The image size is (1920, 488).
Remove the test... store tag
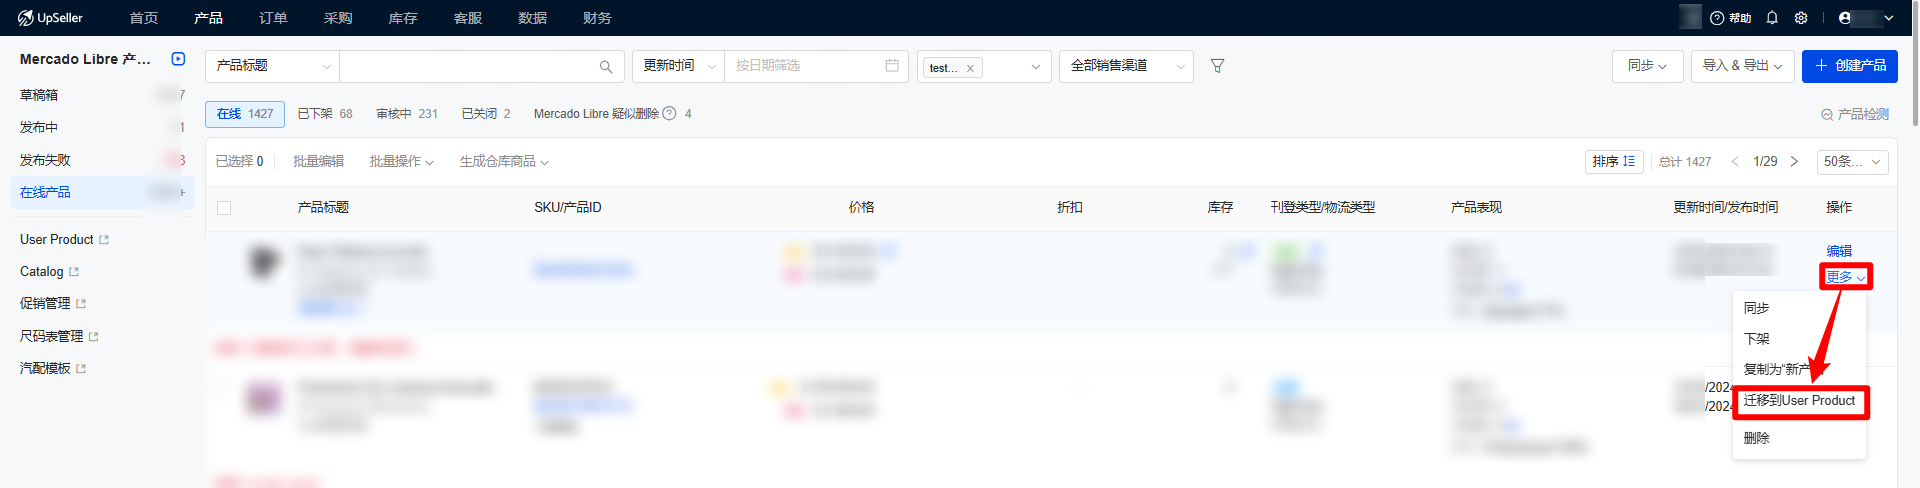970,68
